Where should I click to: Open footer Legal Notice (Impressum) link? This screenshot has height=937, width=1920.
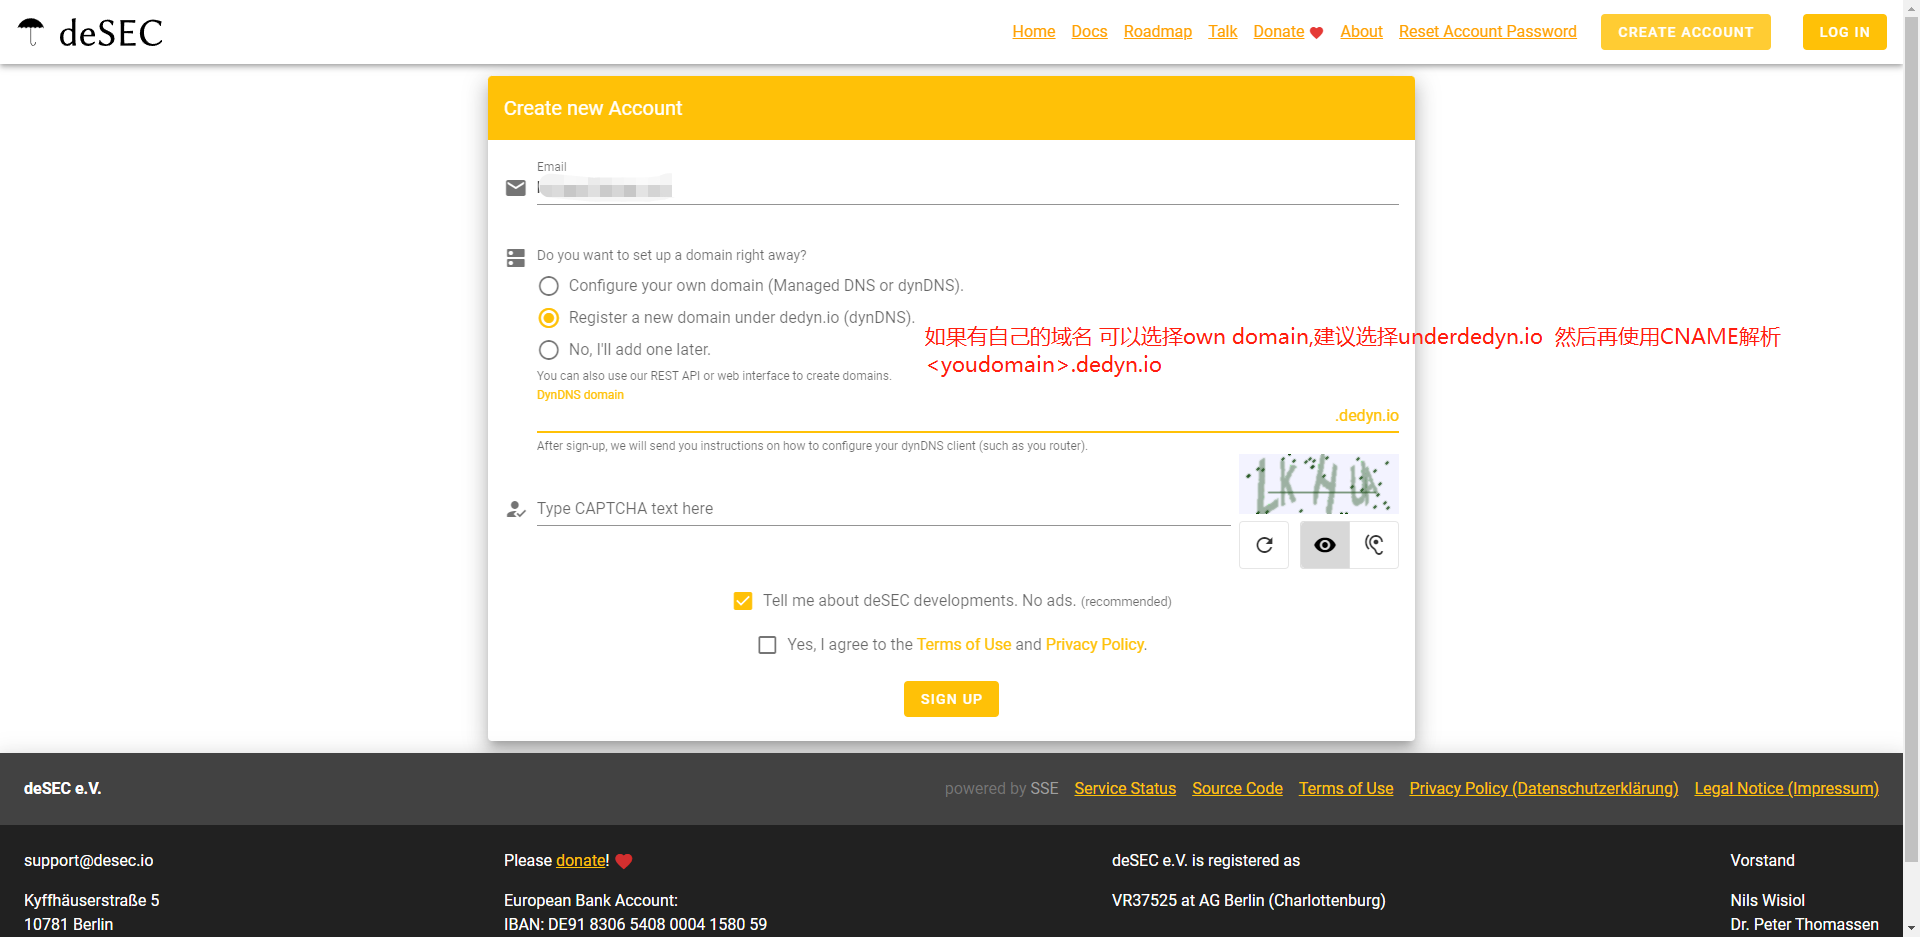[x=1786, y=789]
